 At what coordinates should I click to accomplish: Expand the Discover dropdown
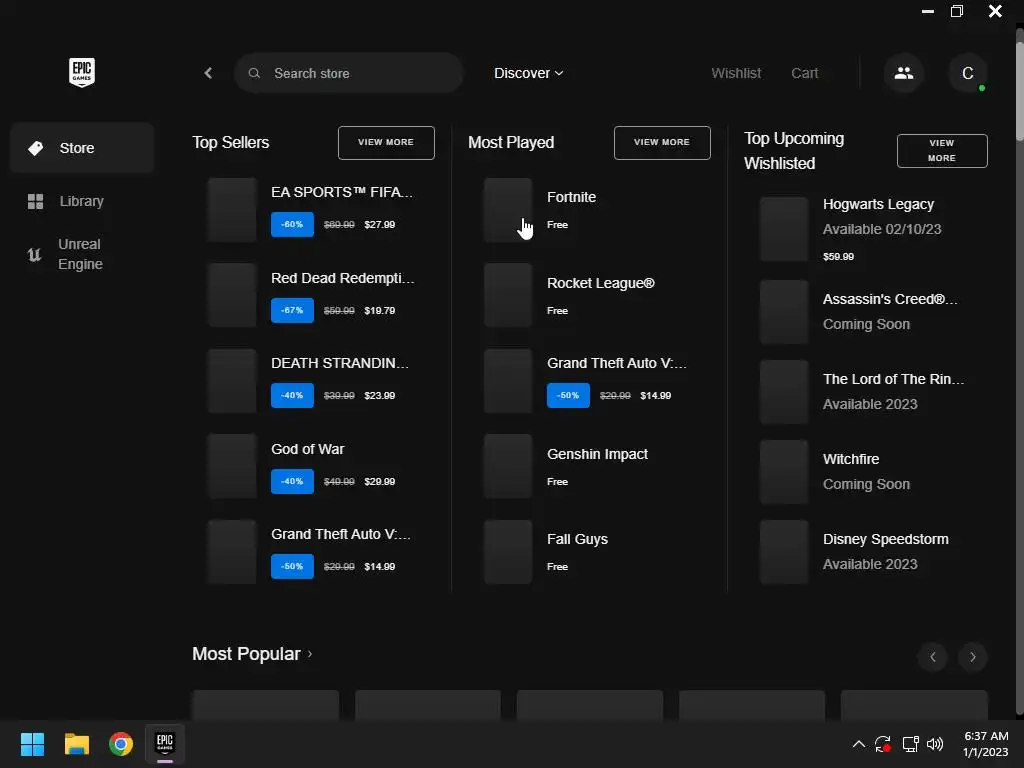528,73
